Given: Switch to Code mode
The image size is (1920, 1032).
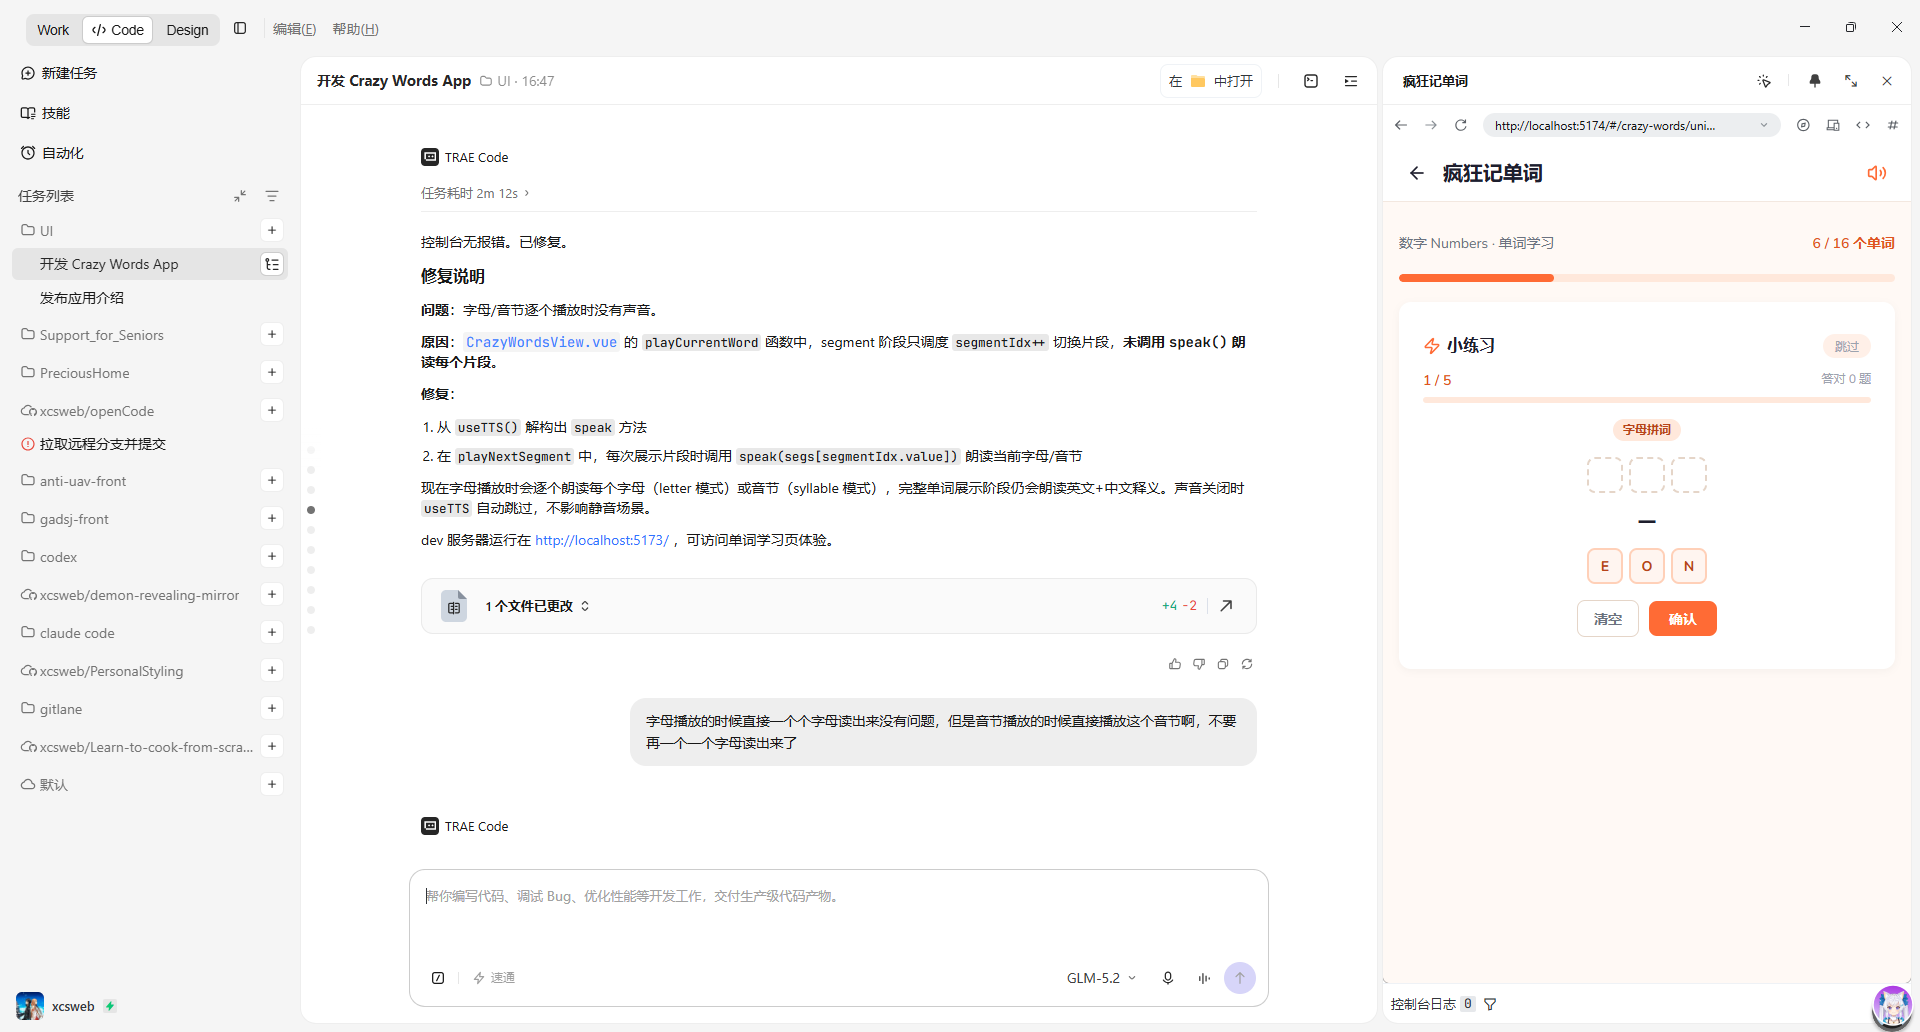Looking at the screenshot, I should coord(118,30).
